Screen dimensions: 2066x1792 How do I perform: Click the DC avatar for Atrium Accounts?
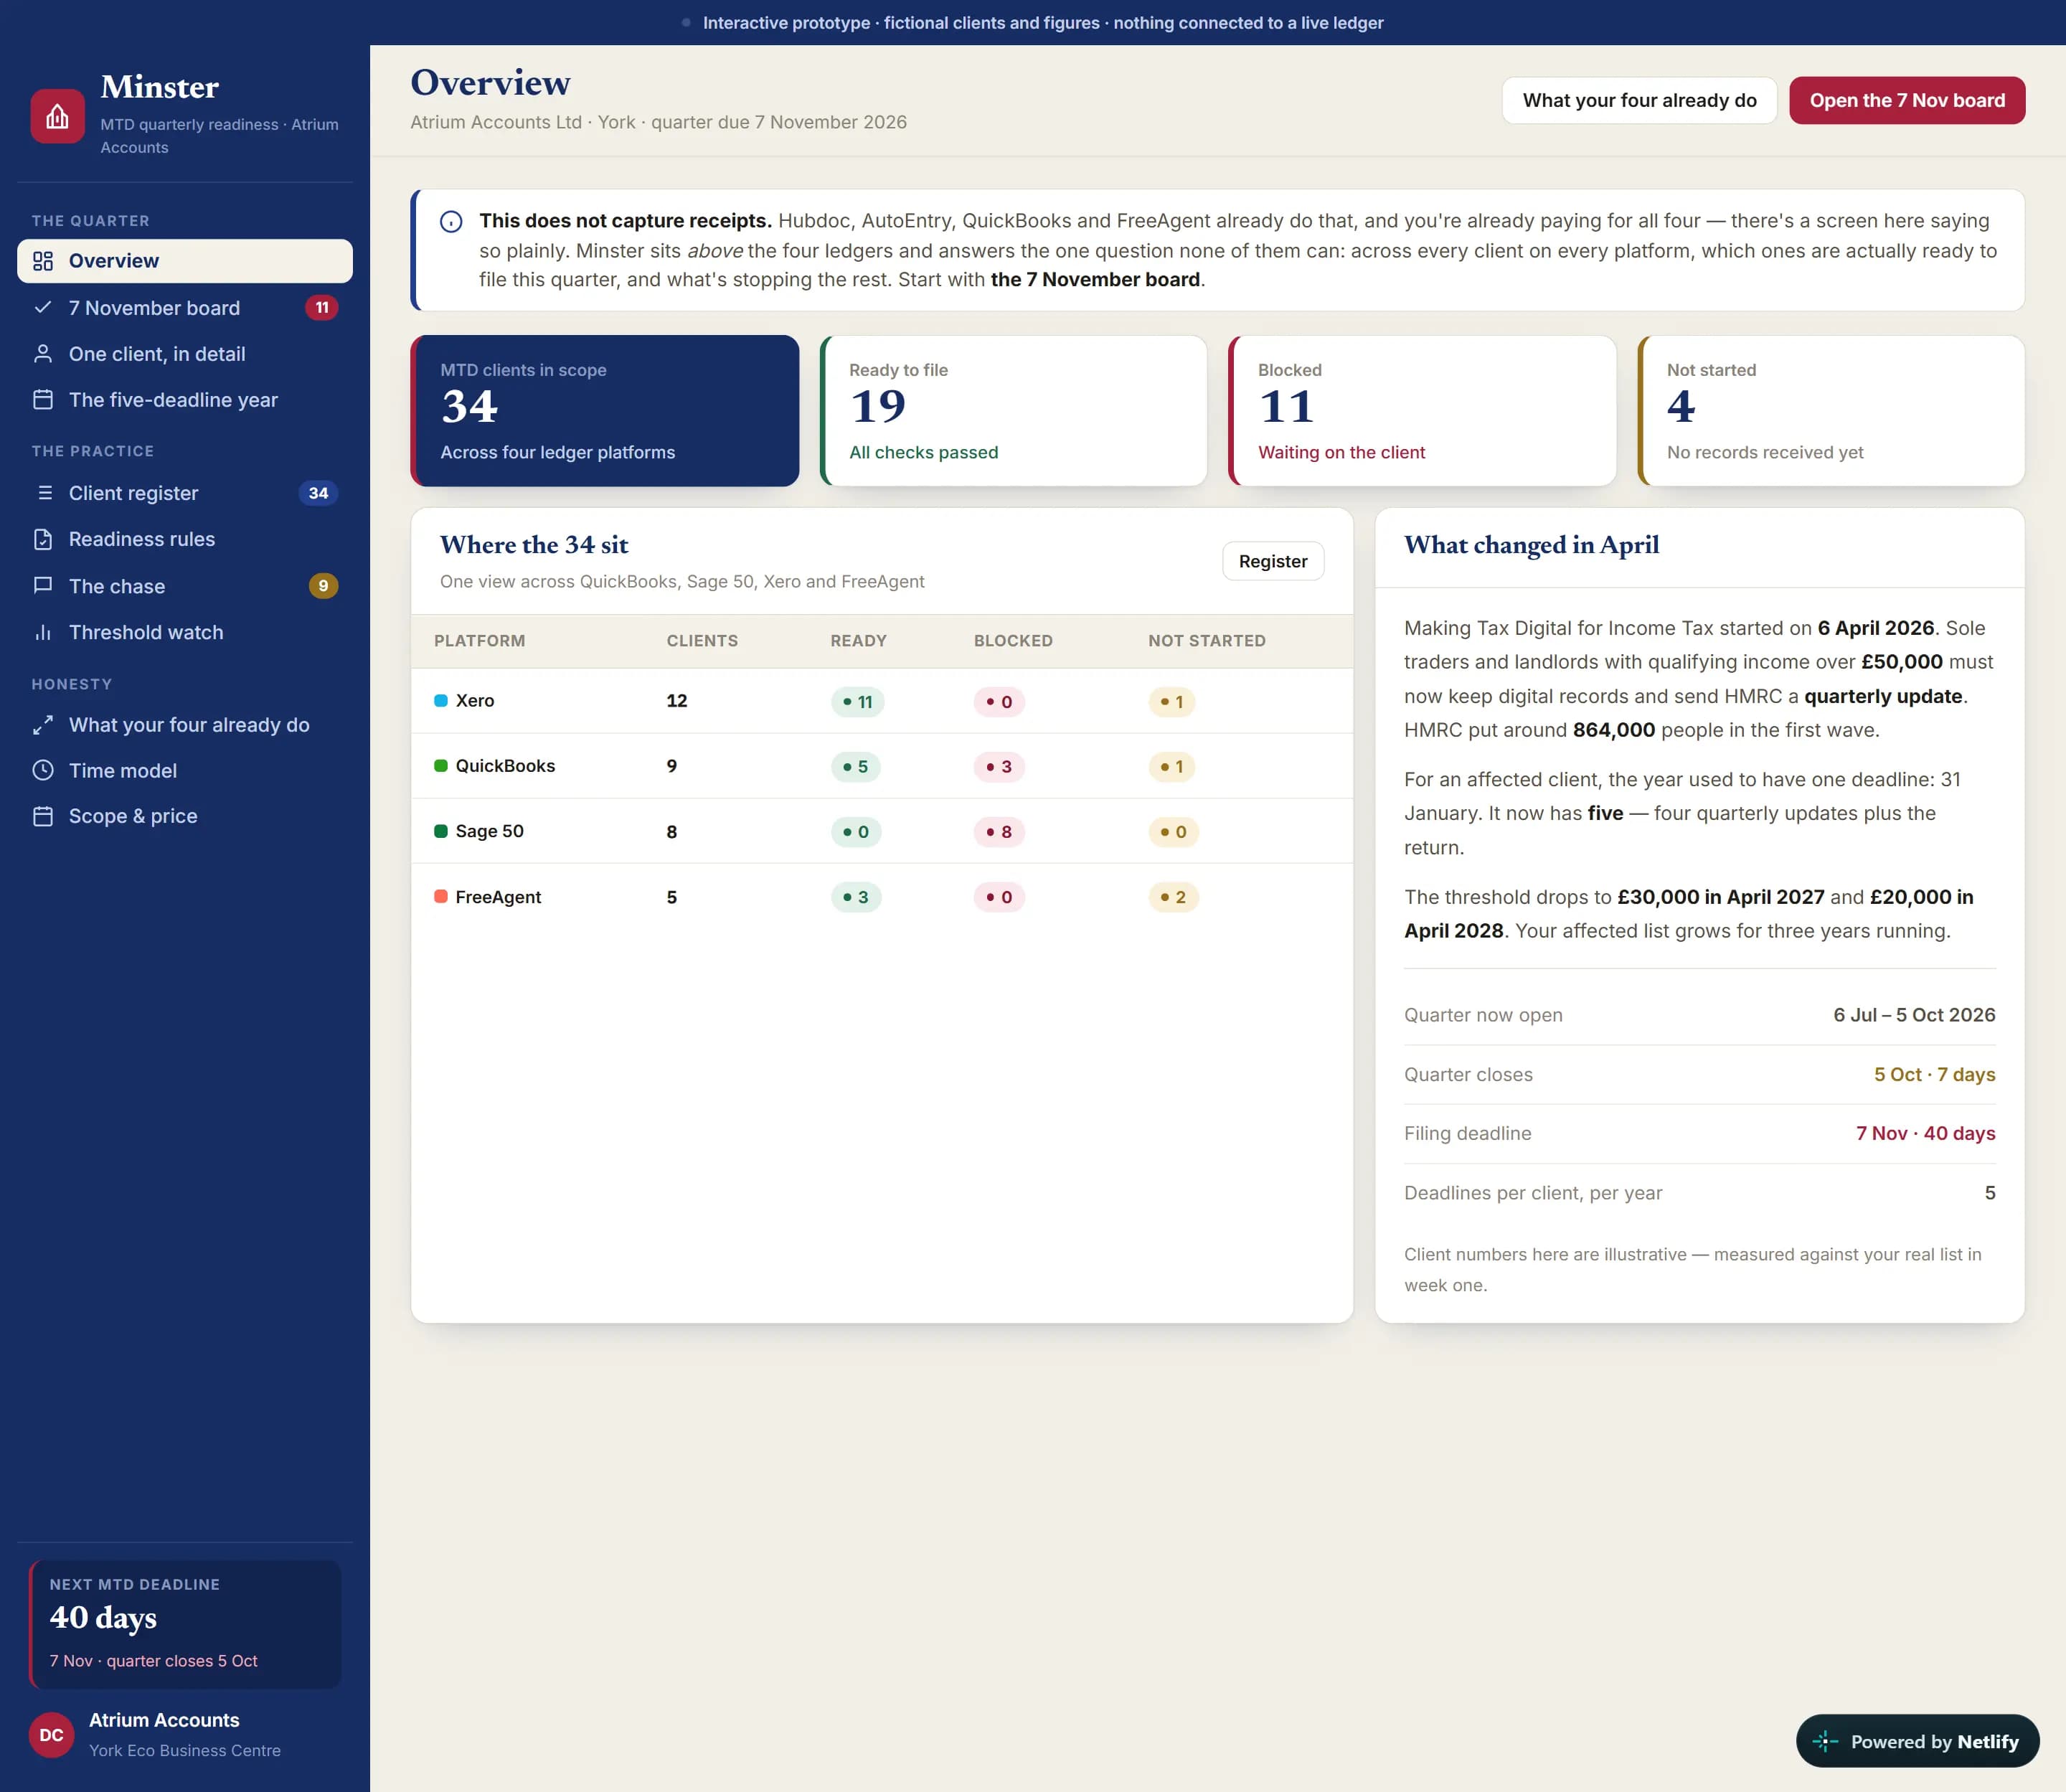51,1735
